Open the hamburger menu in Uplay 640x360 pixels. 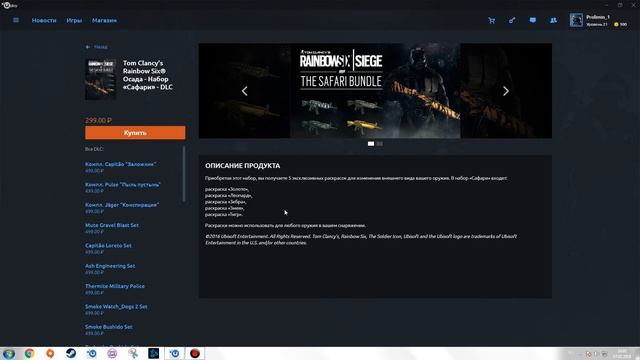16,20
